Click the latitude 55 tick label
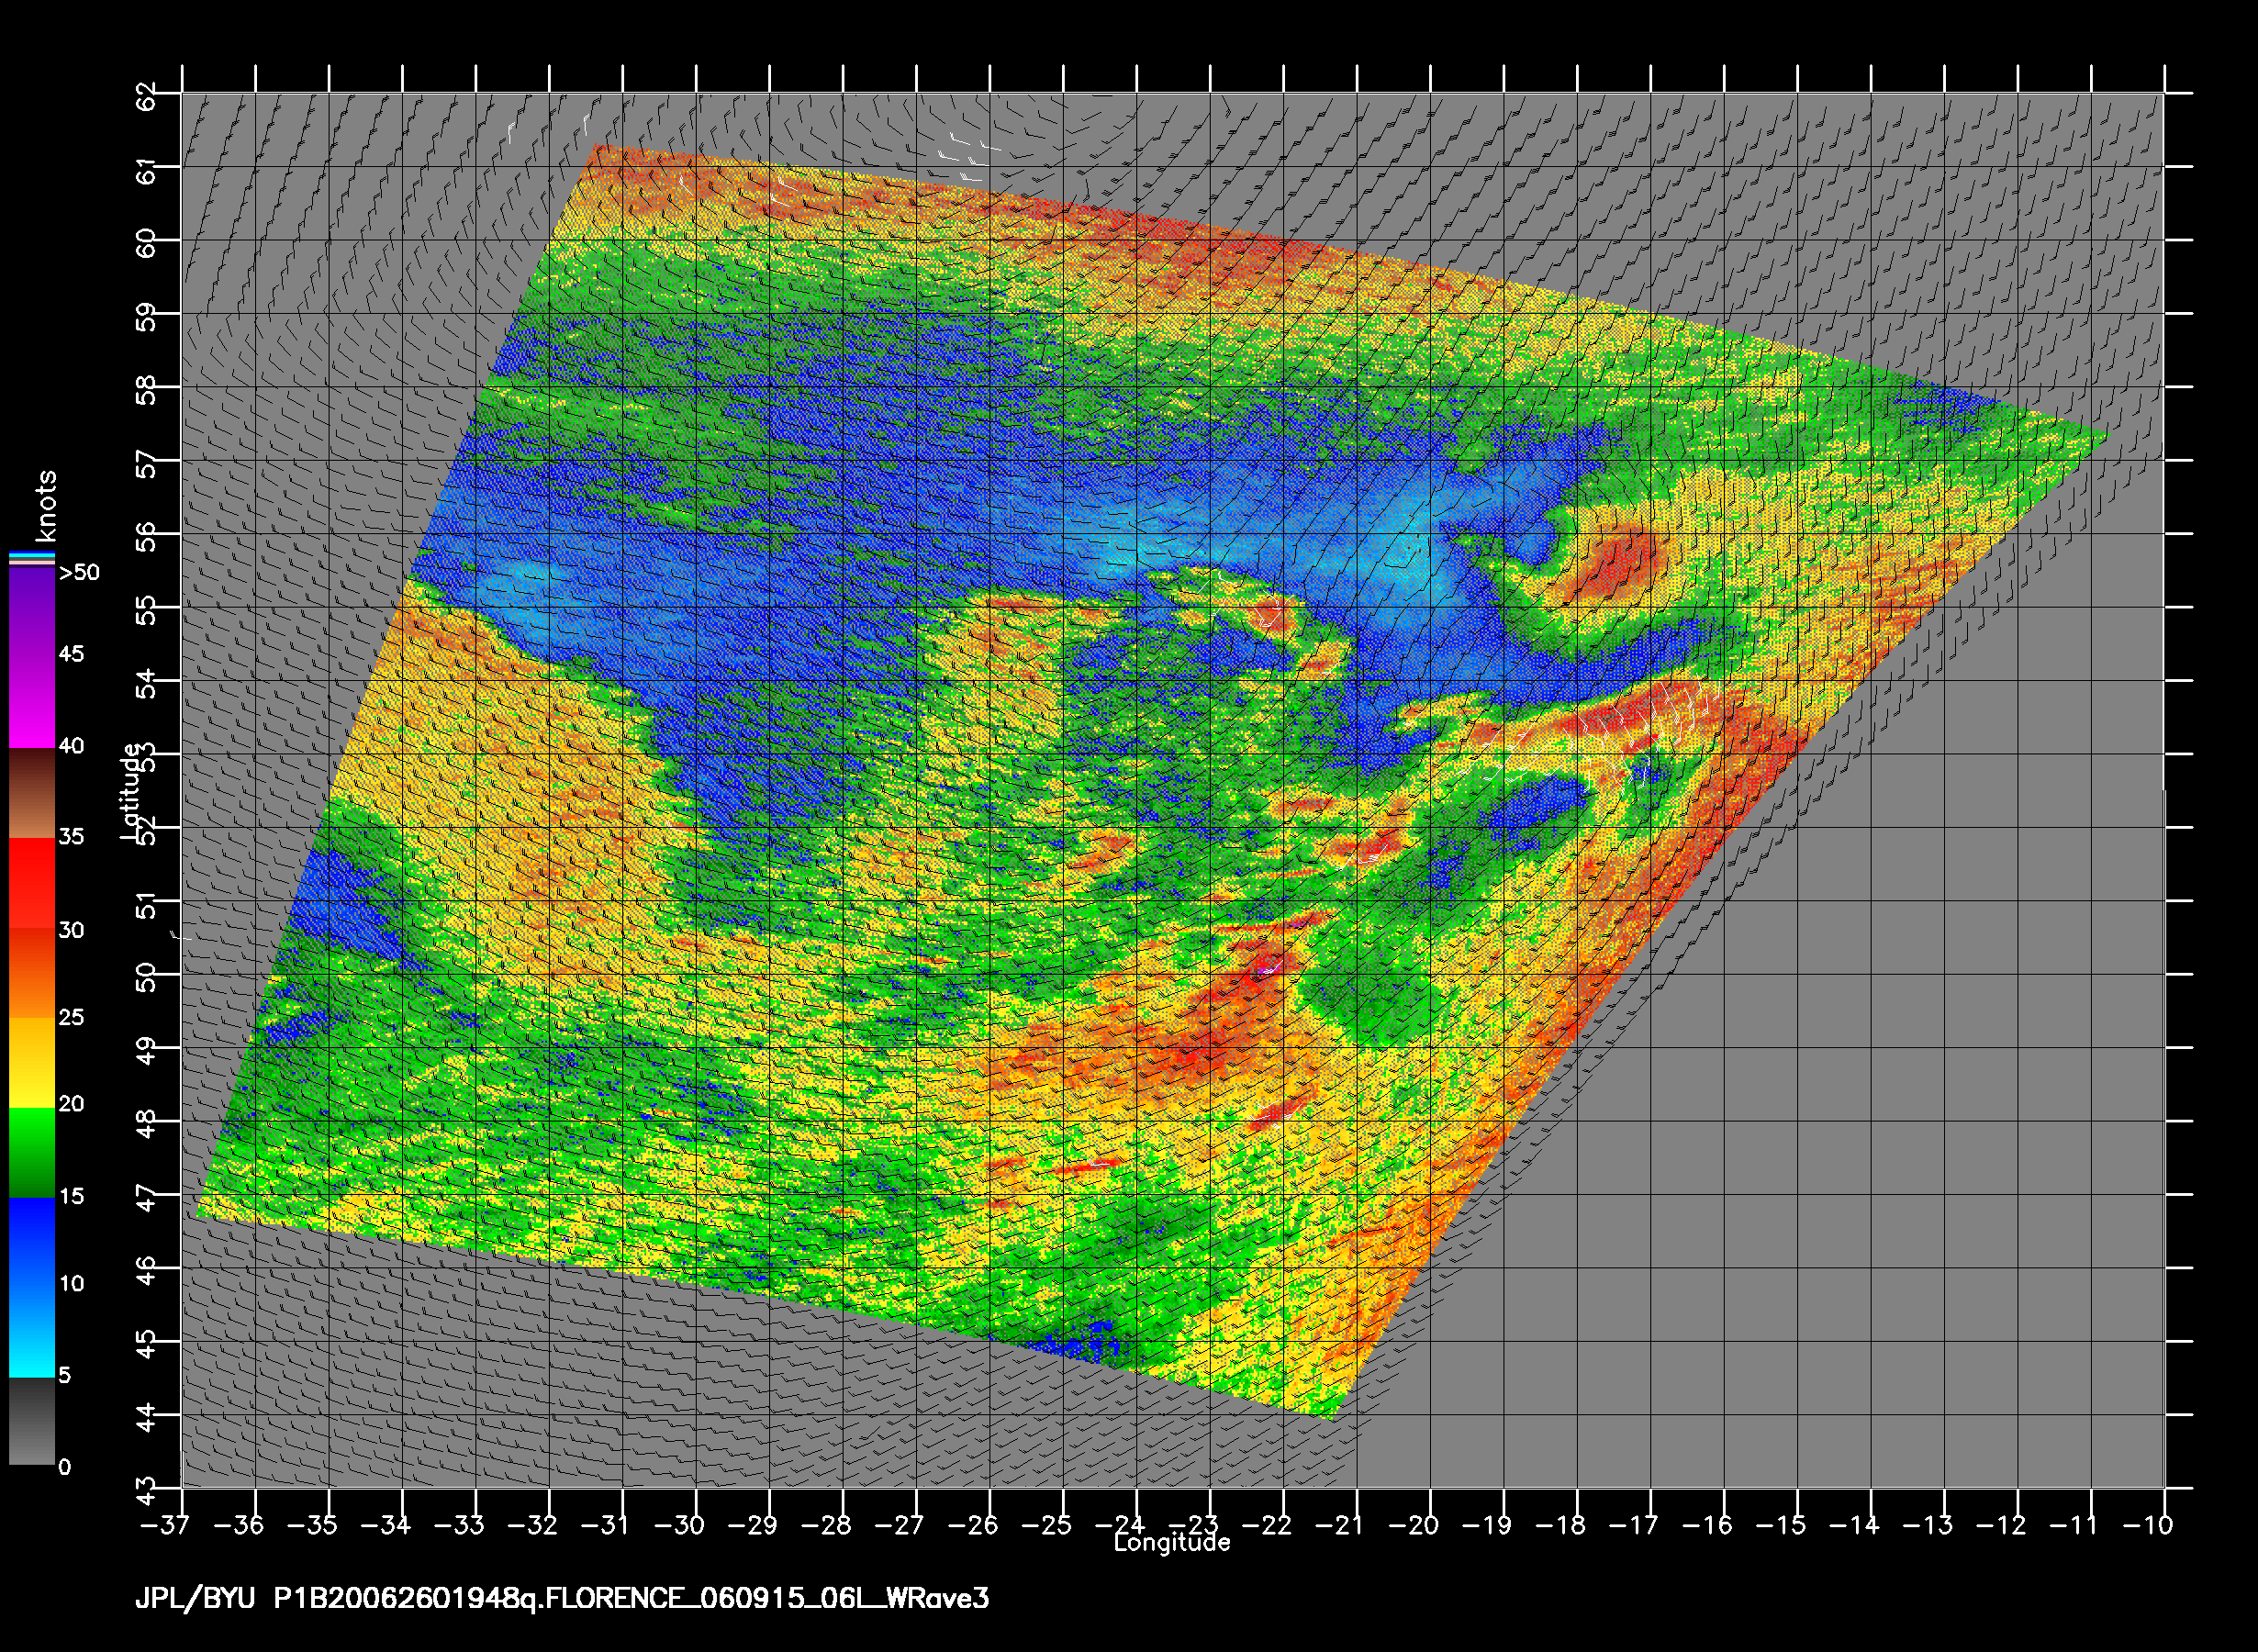 [x=147, y=612]
